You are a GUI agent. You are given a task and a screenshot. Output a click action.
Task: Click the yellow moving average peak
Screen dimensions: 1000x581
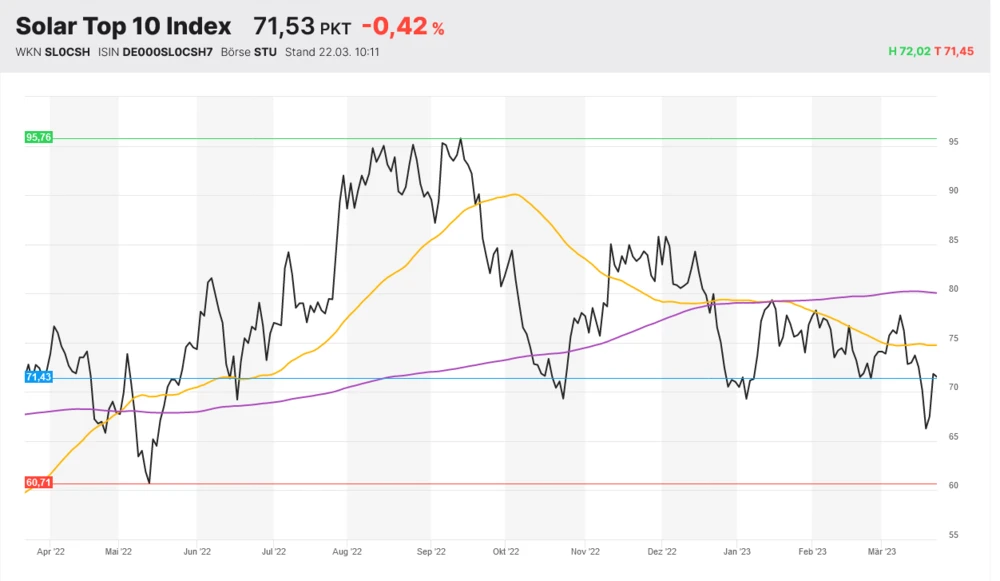(515, 194)
